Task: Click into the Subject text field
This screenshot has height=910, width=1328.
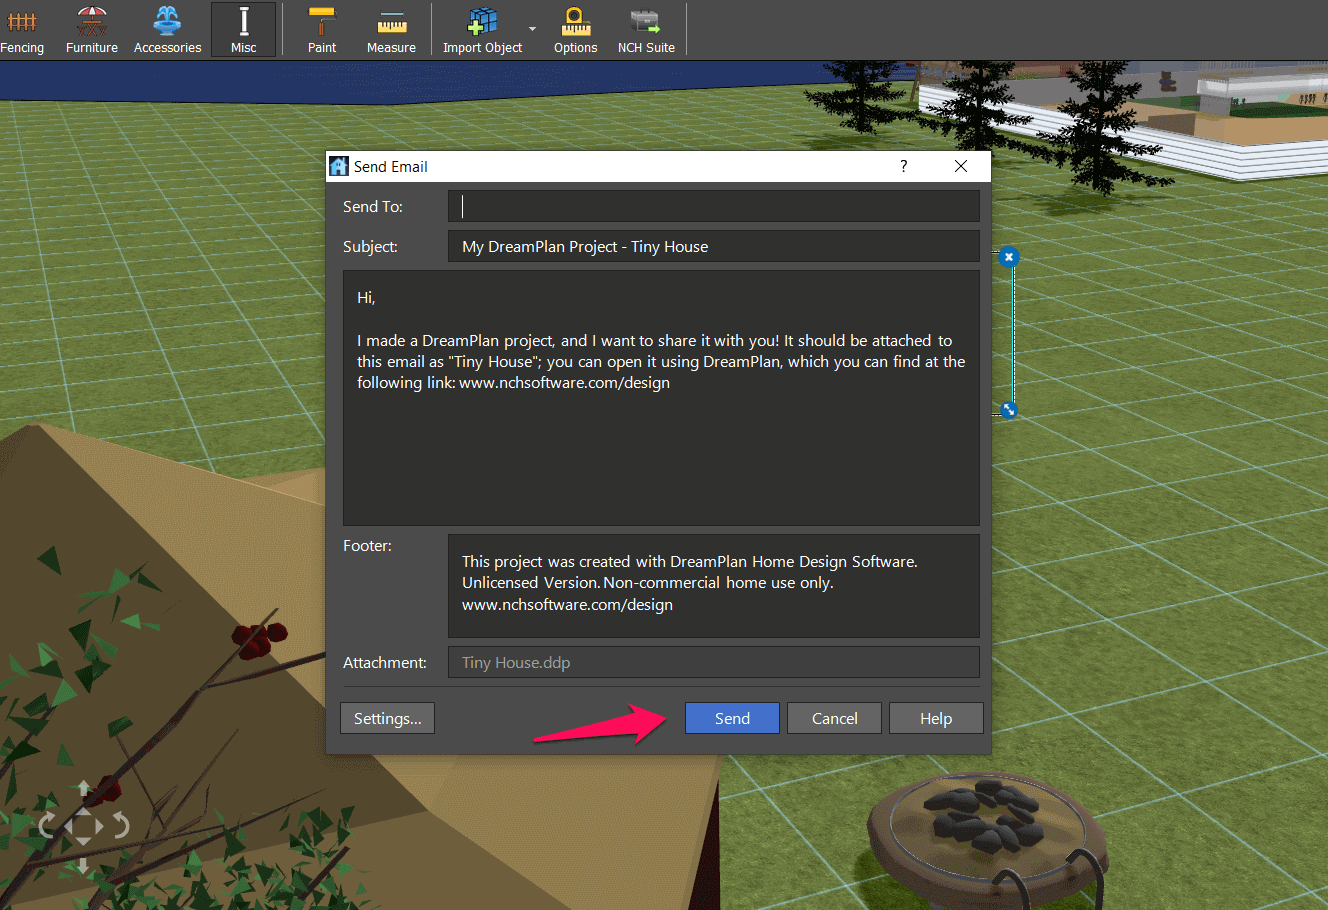Action: [714, 246]
